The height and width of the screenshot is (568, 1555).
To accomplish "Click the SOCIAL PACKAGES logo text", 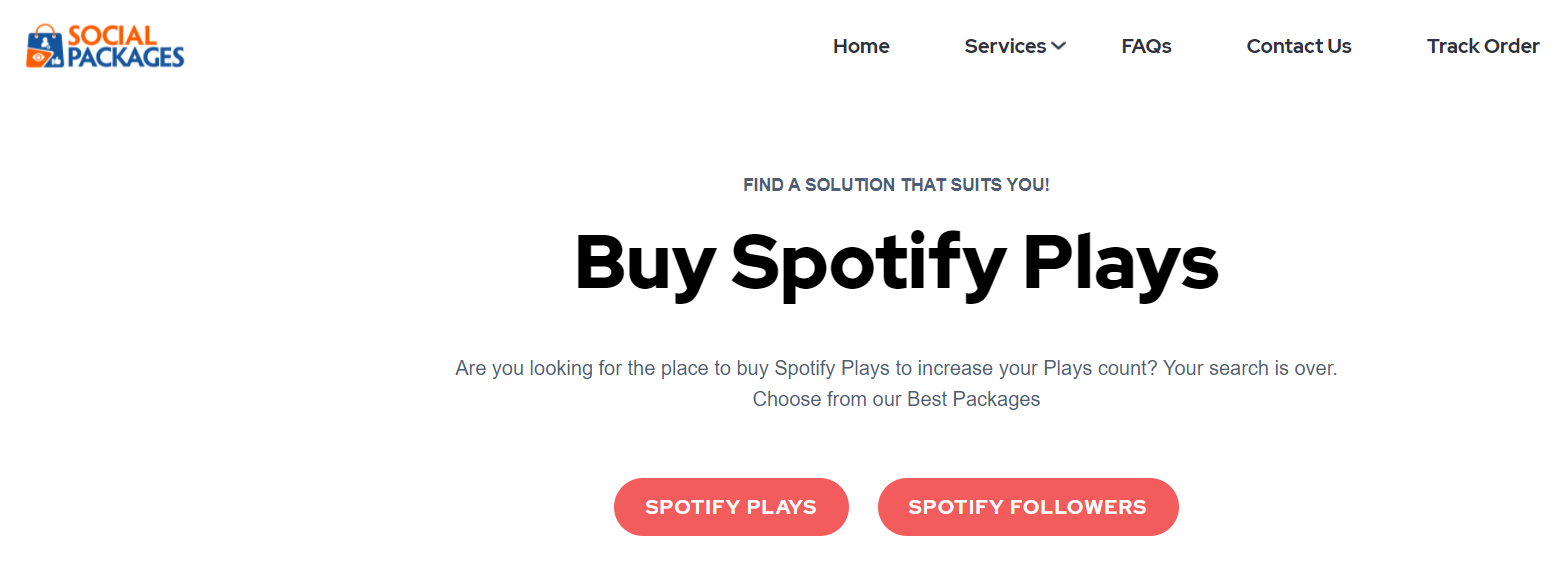I will 125,46.
